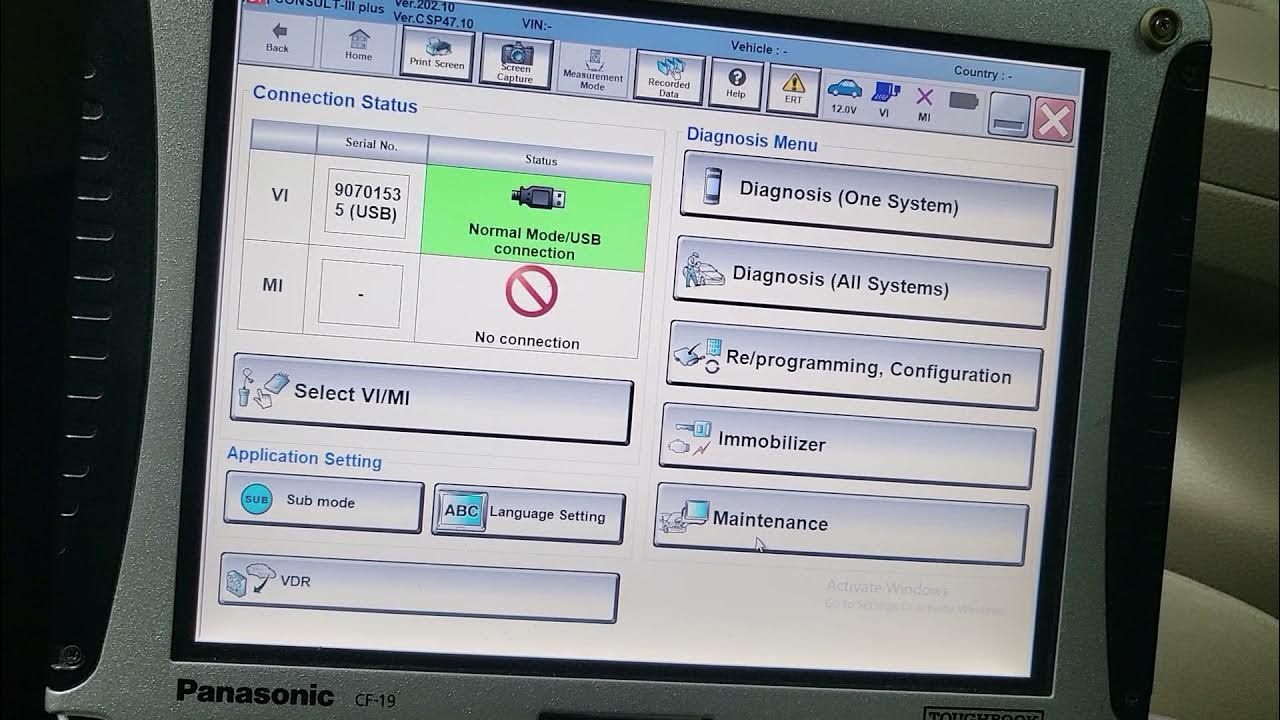Open Language Setting
1280x720 pixels.
(x=529, y=514)
